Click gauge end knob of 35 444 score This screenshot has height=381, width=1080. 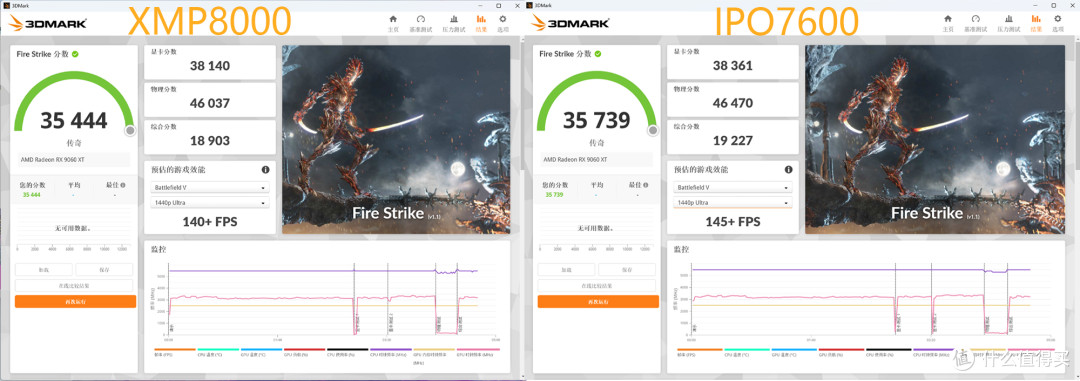[130, 130]
